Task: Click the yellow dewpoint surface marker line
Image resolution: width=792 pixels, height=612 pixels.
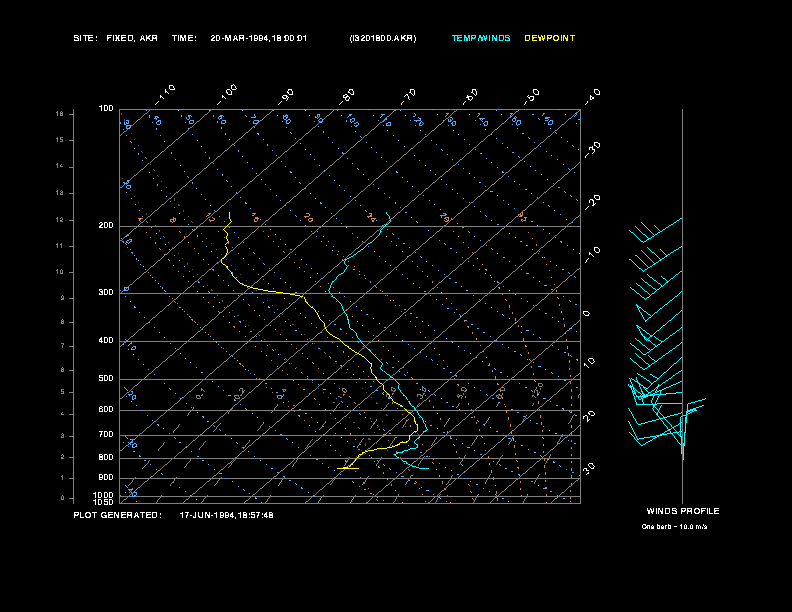Action: [348, 469]
